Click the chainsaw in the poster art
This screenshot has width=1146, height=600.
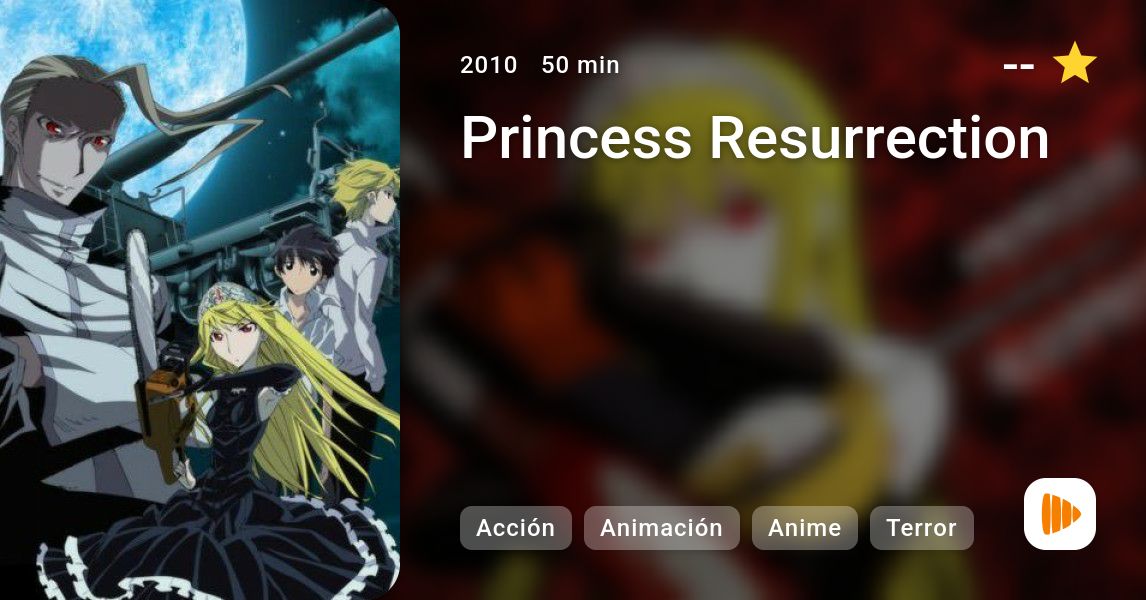153,351
